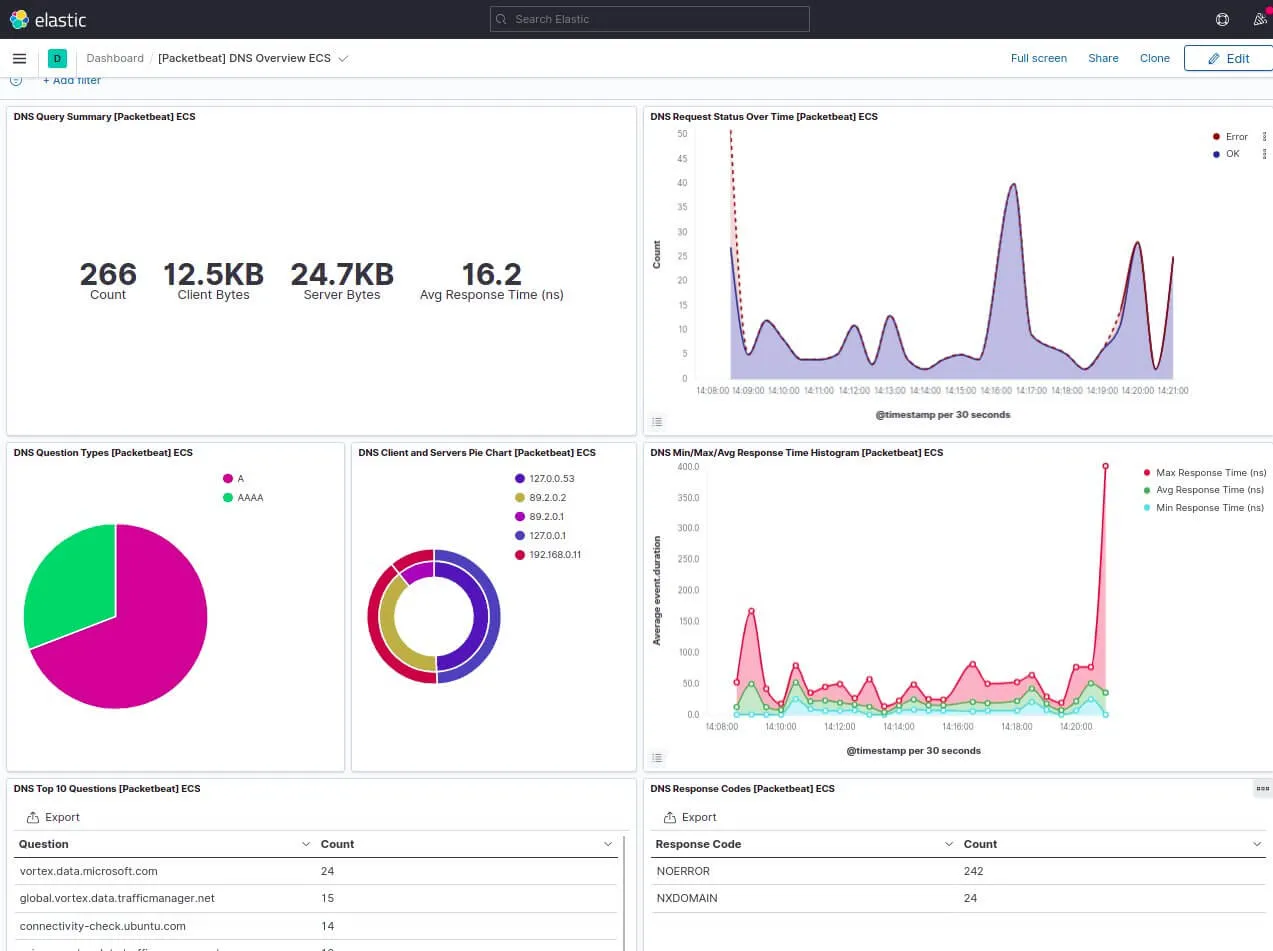The height and width of the screenshot is (951, 1273).
Task: Clone this dashboard
Action: pos(1154,58)
